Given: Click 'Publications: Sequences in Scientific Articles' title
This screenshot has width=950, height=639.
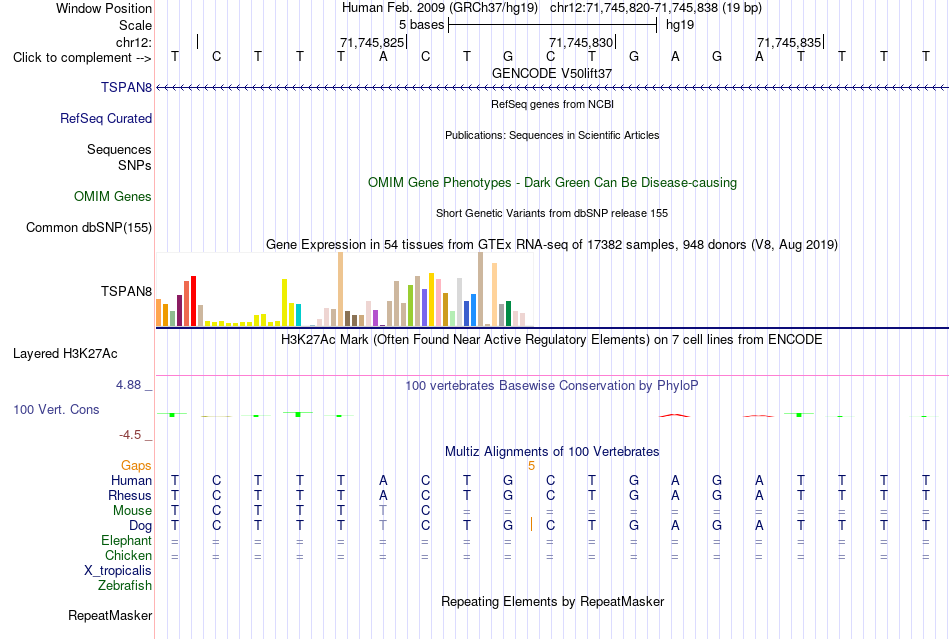Looking at the screenshot, I should coord(552,135).
